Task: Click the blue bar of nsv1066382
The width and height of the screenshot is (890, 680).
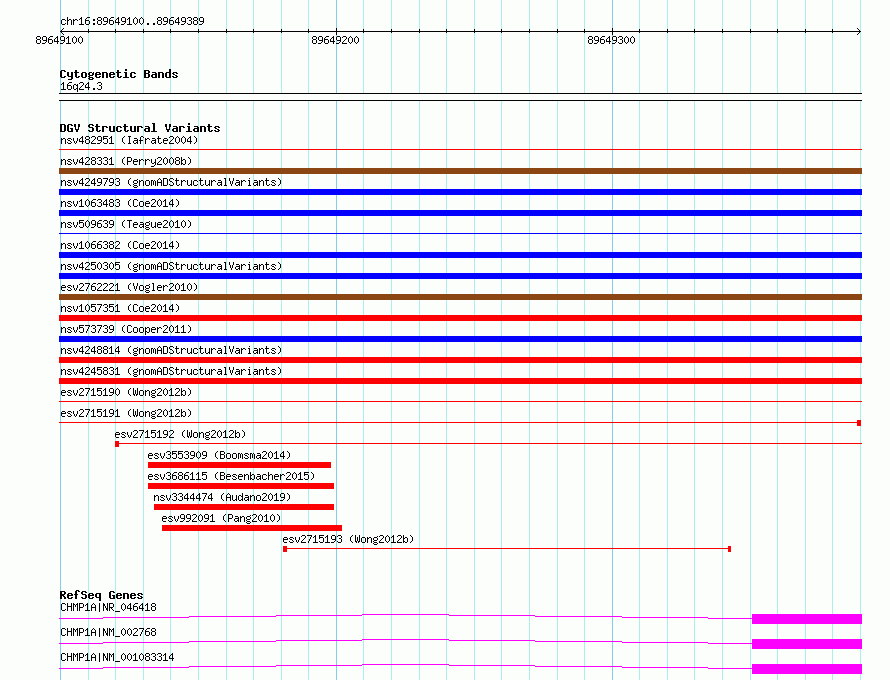Action: 460,255
